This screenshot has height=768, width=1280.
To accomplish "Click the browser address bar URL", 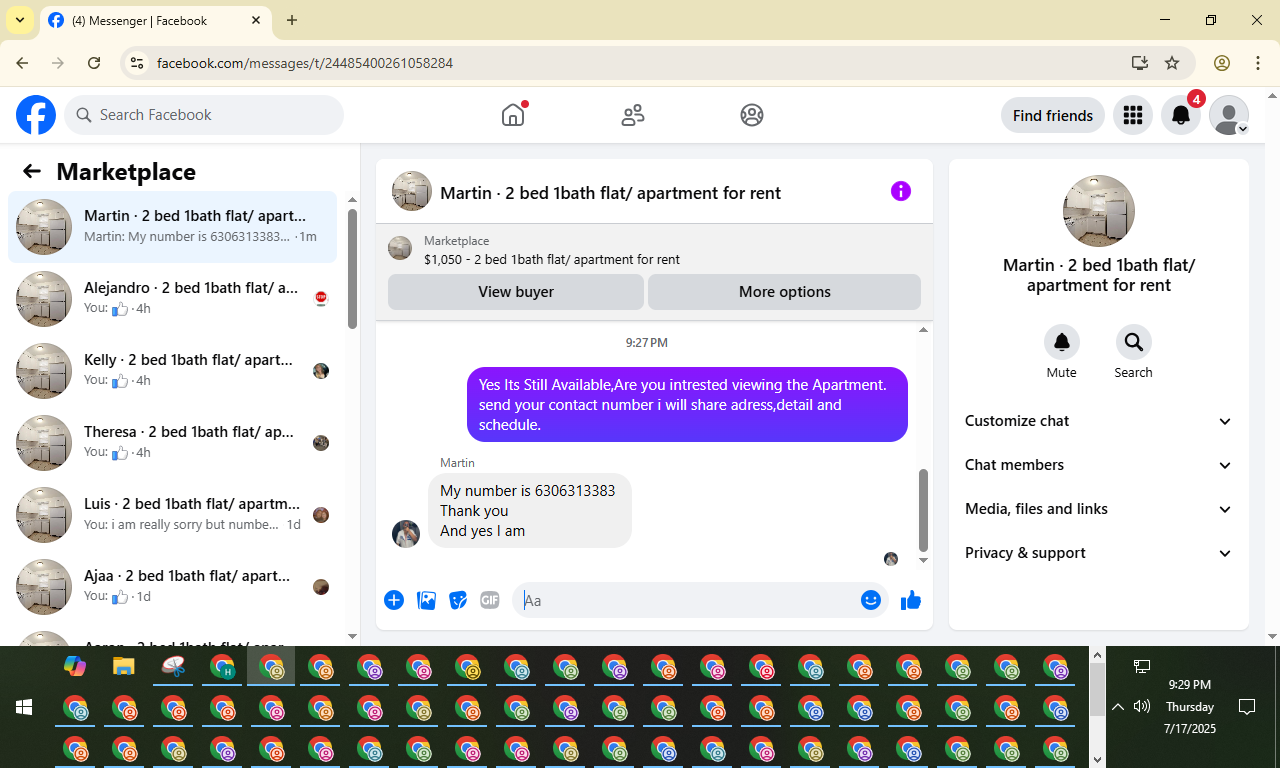I will (x=305, y=63).
